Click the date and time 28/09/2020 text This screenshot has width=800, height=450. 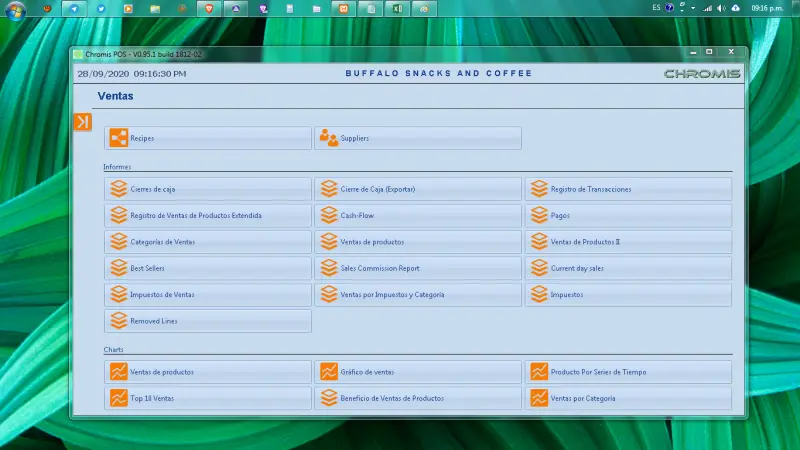pos(132,74)
